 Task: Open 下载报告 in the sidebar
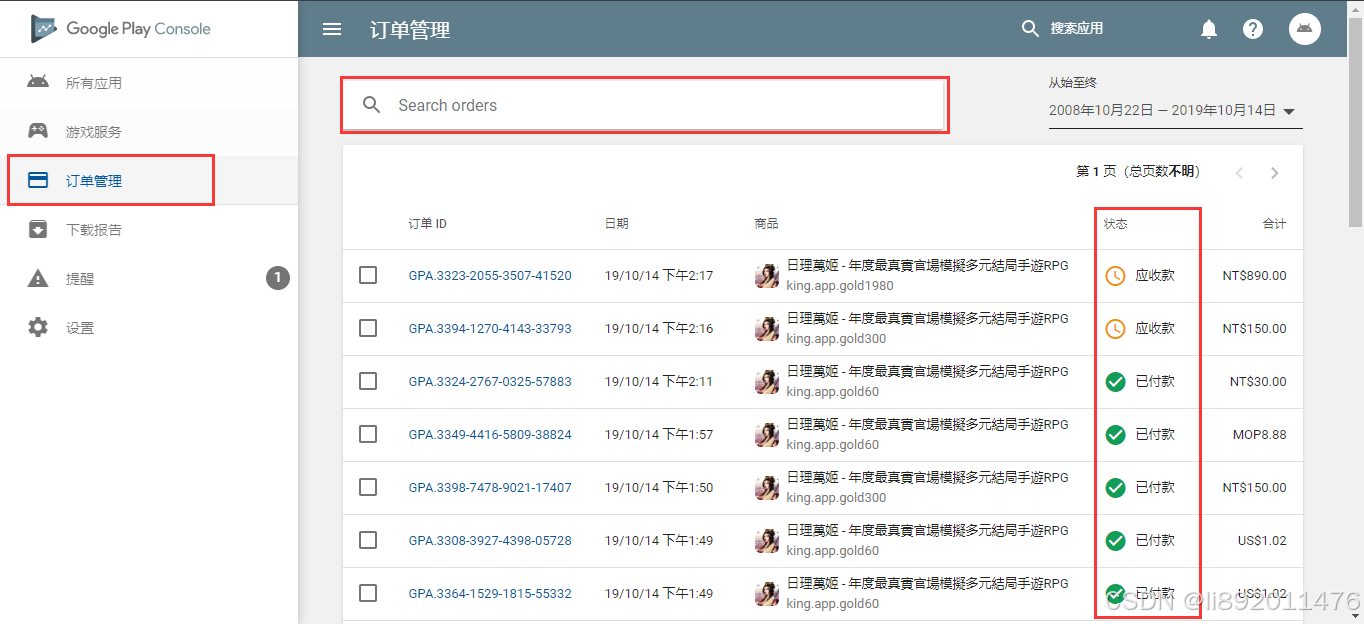(149, 229)
